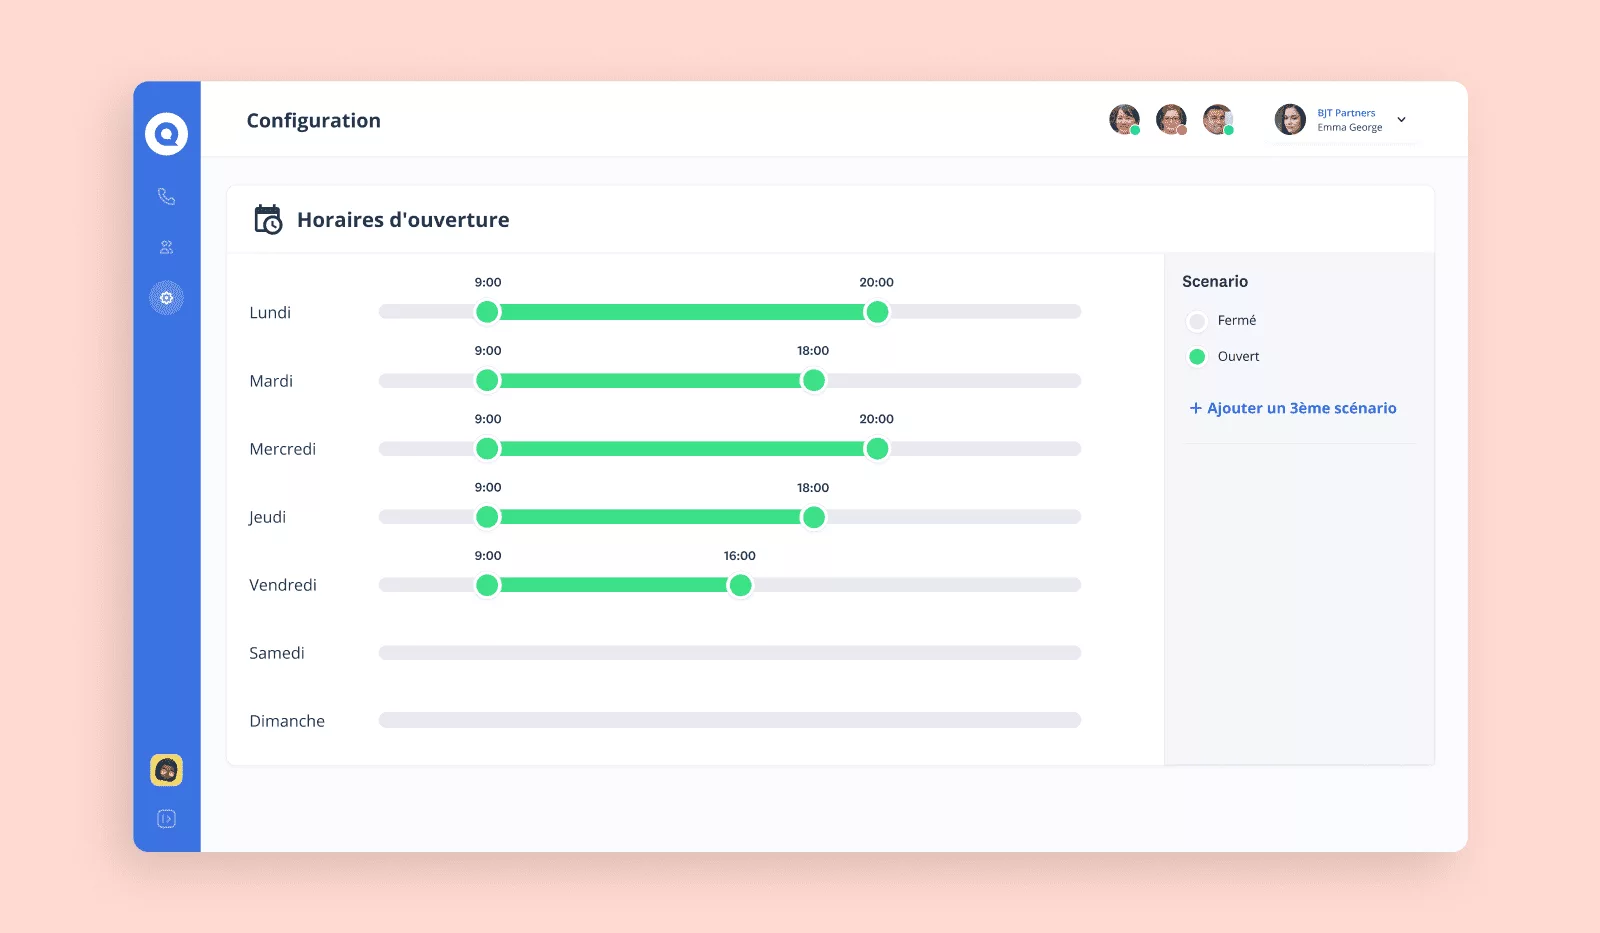Click Mercredi 9:00 start slider handle
The image size is (1600, 933).
click(487, 449)
